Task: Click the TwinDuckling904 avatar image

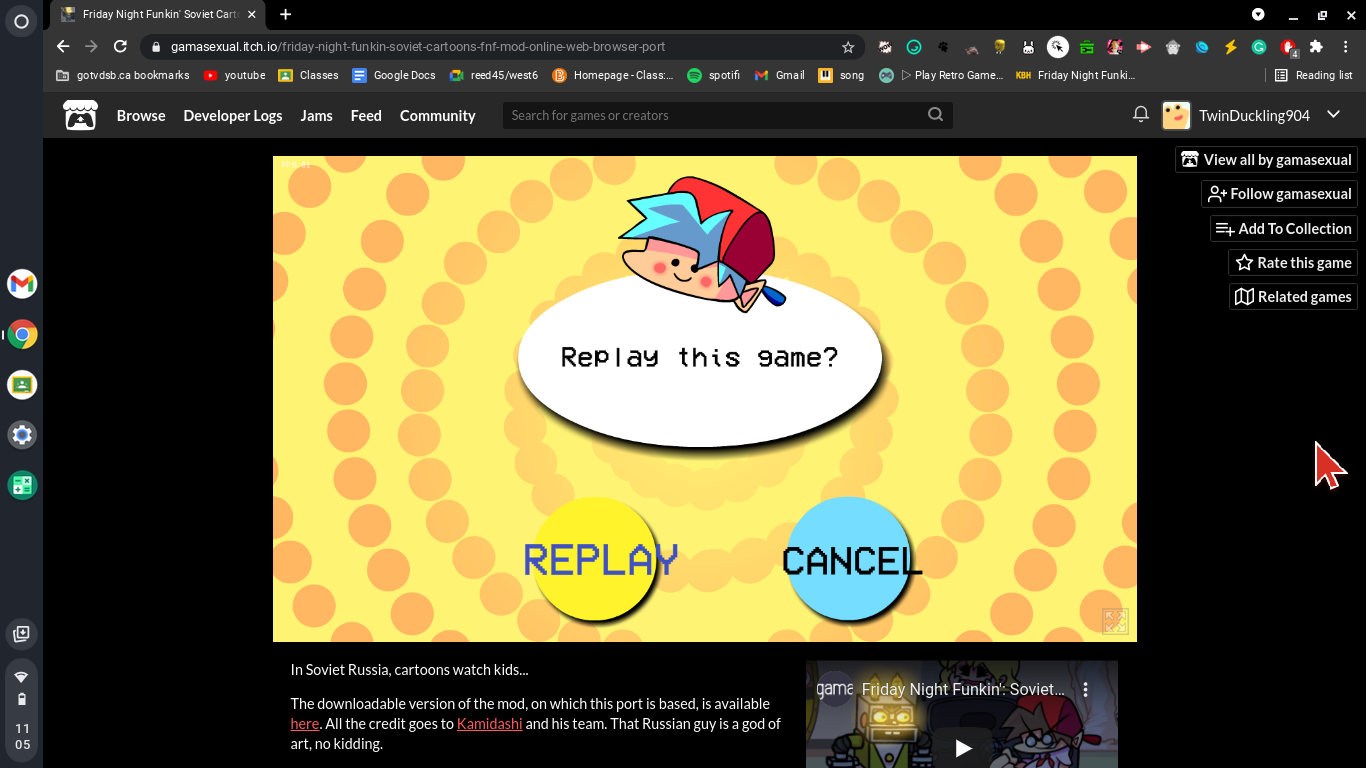Action: [1176, 115]
